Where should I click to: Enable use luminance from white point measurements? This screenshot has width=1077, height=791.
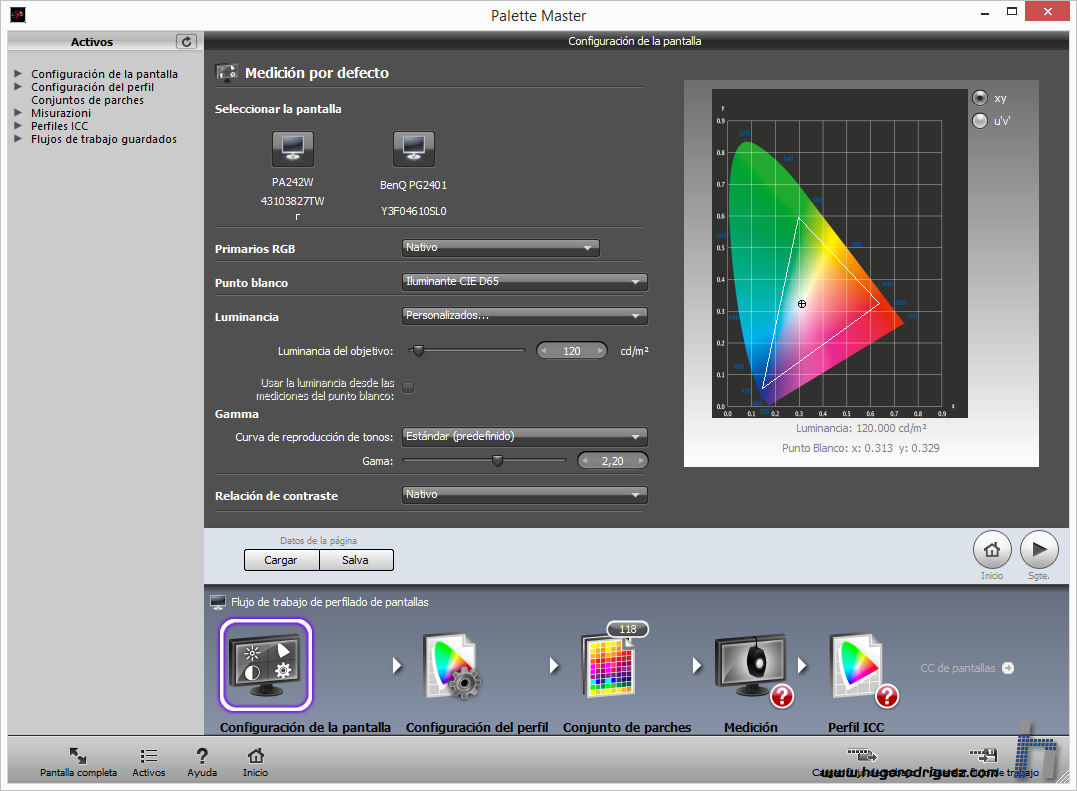click(408, 387)
